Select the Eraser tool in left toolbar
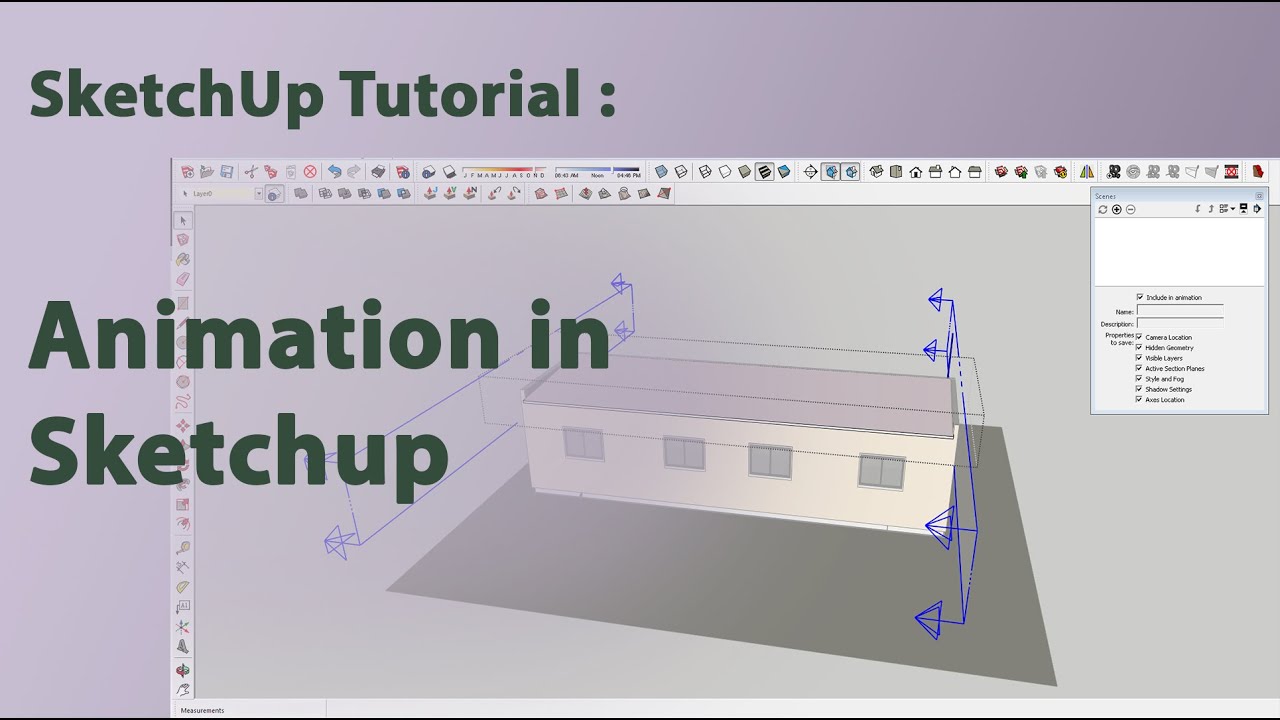This screenshot has width=1280, height=720. [x=183, y=279]
